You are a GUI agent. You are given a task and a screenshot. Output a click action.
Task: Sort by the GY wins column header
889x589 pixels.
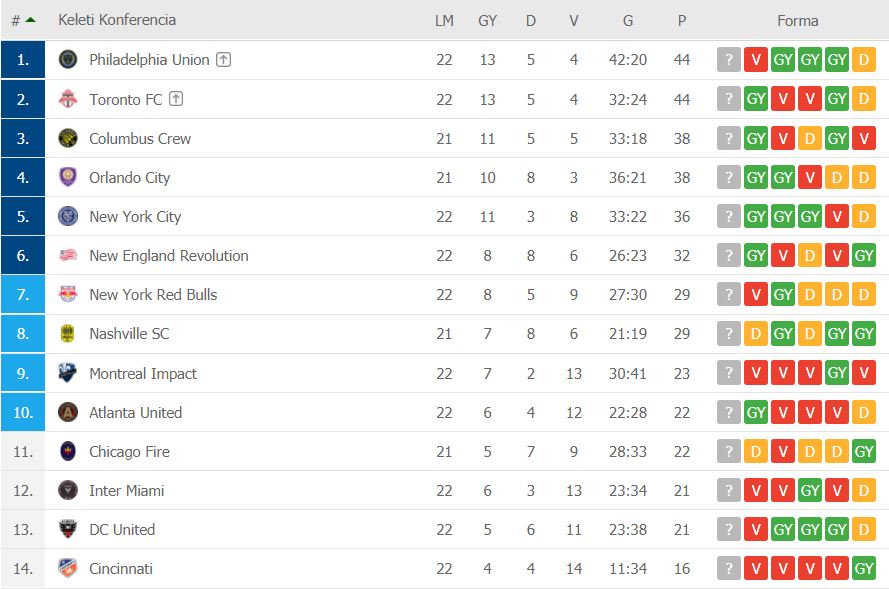pos(487,21)
